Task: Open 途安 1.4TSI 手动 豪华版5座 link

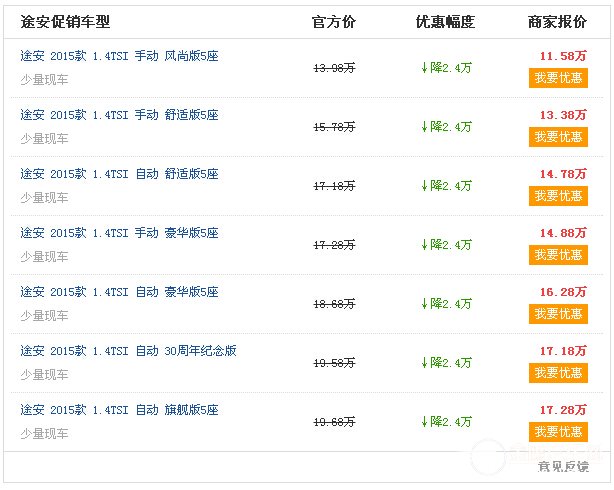Action: tap(119, 233)
